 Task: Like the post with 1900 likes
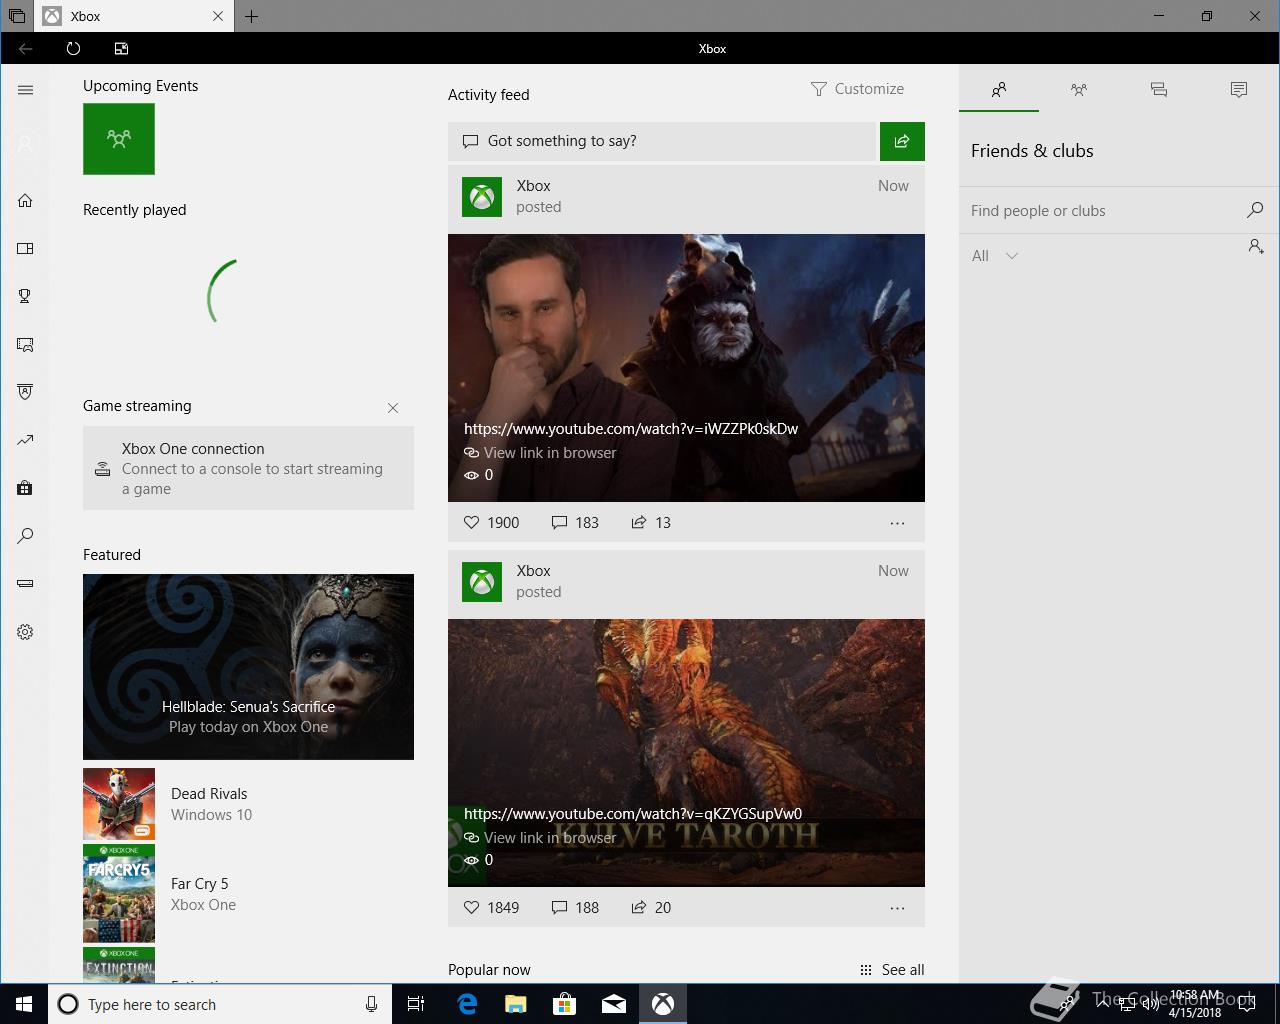tap(491, 522)
